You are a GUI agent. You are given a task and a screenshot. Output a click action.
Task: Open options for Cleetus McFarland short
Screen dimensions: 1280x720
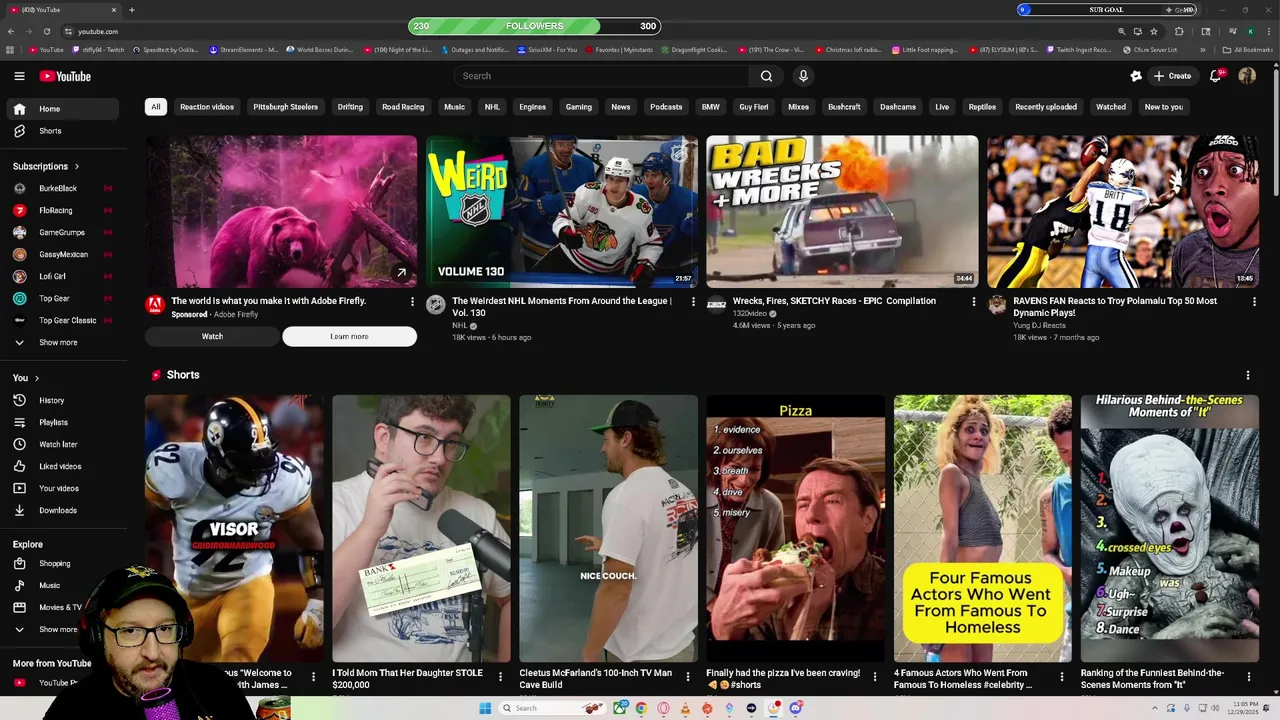(x=687, y=677)
